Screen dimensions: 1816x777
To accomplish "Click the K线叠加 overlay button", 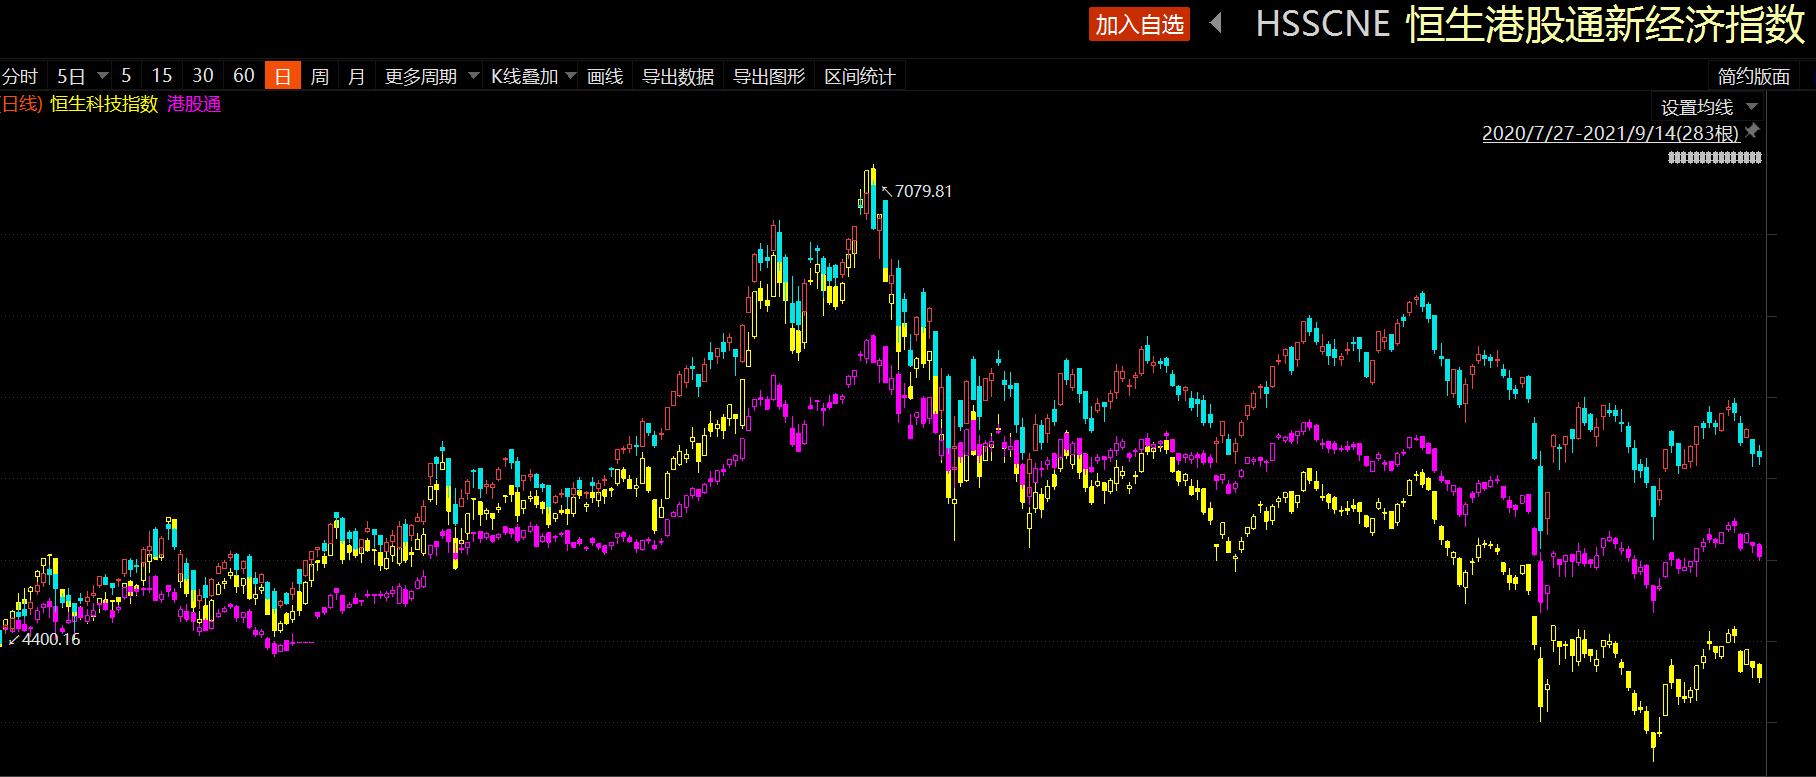I will pos(524,76).
